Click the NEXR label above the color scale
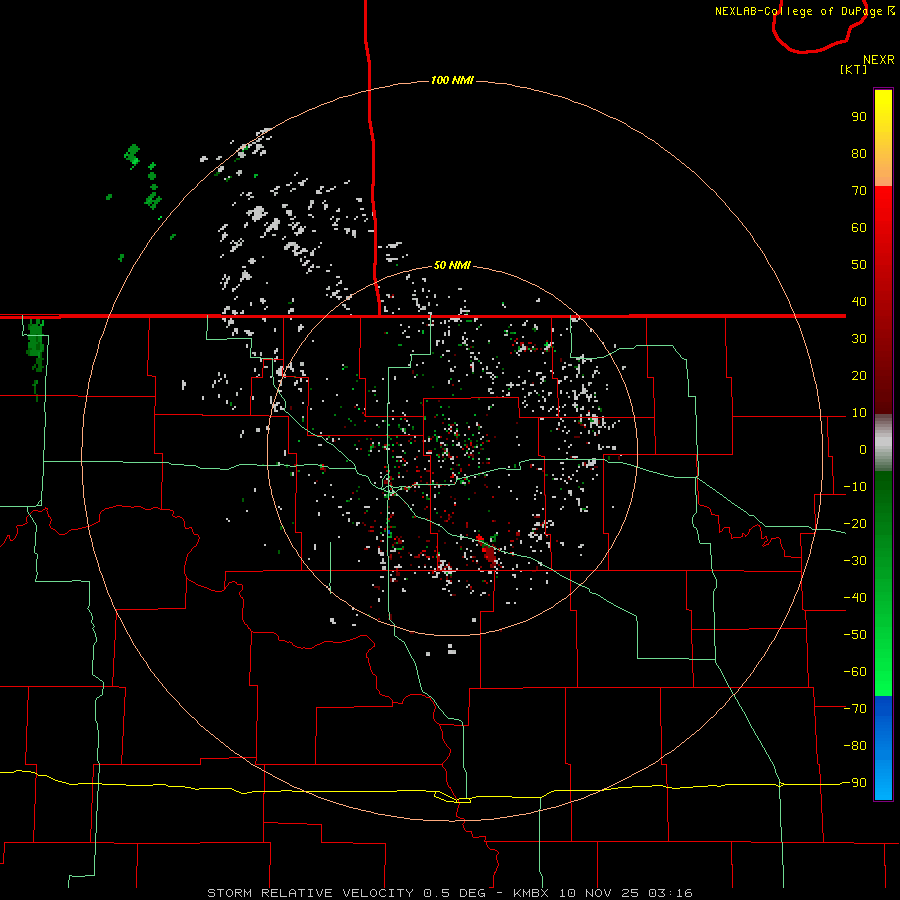Screen dimensions: 900x900 click(878, 60)
